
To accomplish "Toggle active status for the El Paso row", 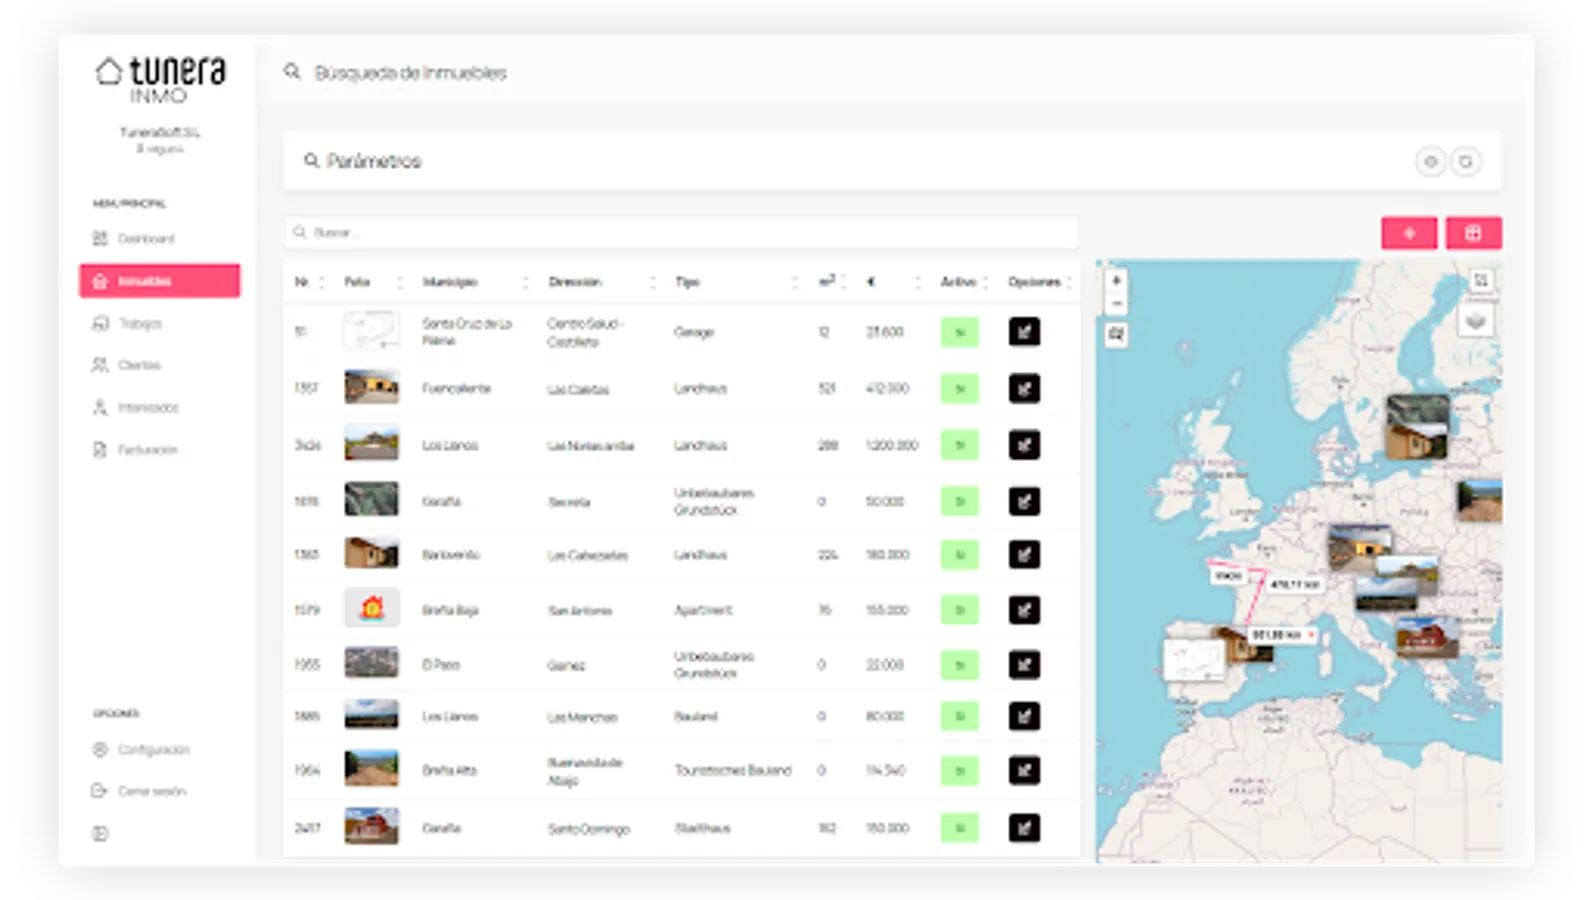I will tap(960, 665).
